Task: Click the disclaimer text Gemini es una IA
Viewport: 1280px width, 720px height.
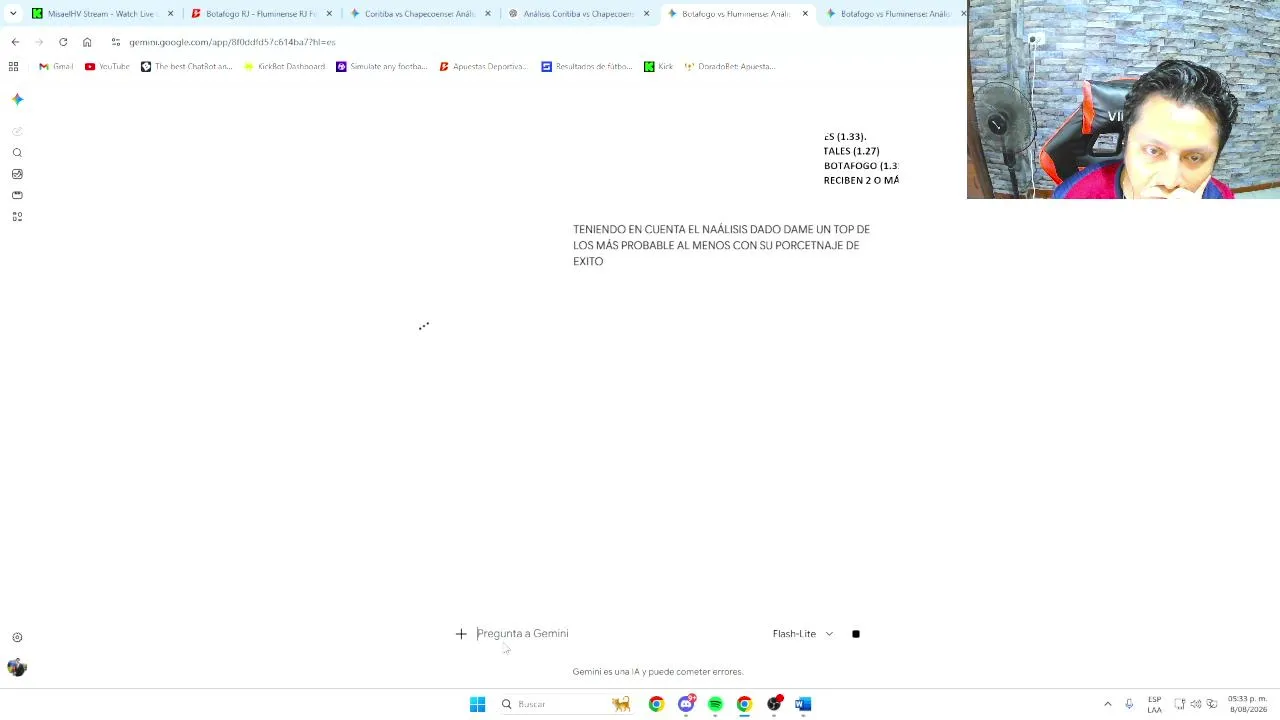Action: click(658, 672)
